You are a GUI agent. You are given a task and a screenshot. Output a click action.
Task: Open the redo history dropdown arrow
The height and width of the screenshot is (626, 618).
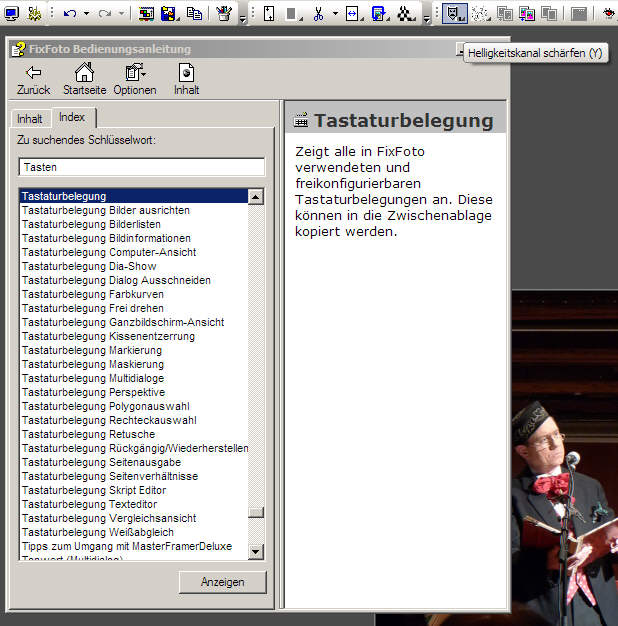click(122, 14)
